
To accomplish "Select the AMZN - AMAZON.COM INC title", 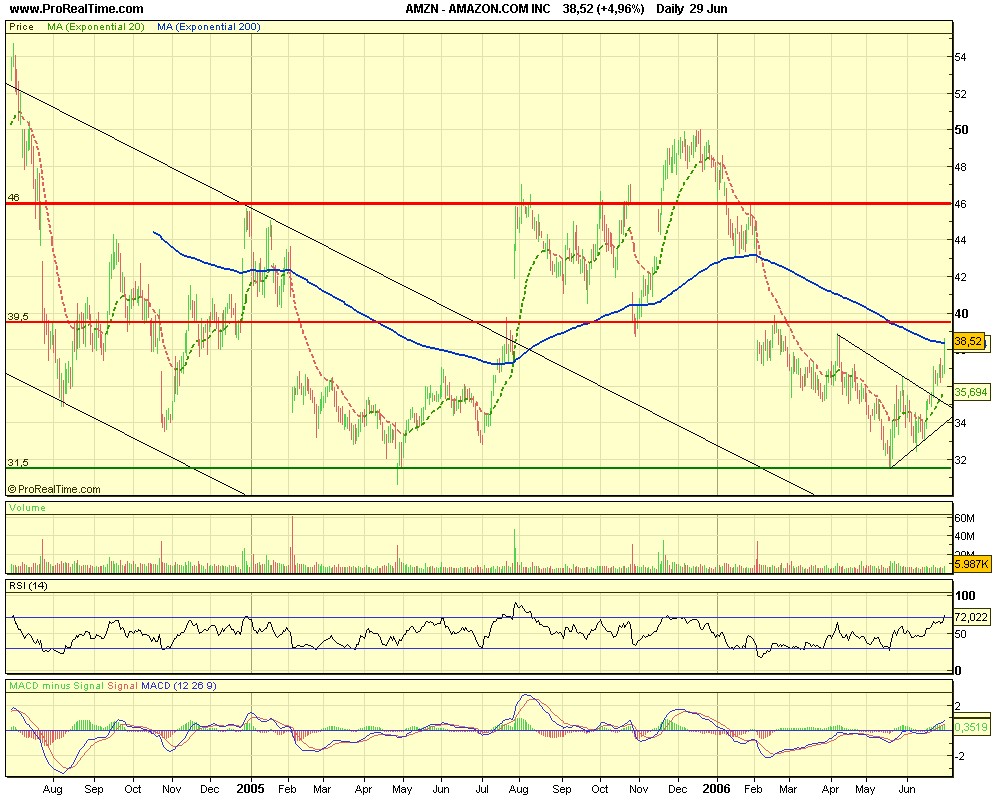I will (x=478, y=9).
